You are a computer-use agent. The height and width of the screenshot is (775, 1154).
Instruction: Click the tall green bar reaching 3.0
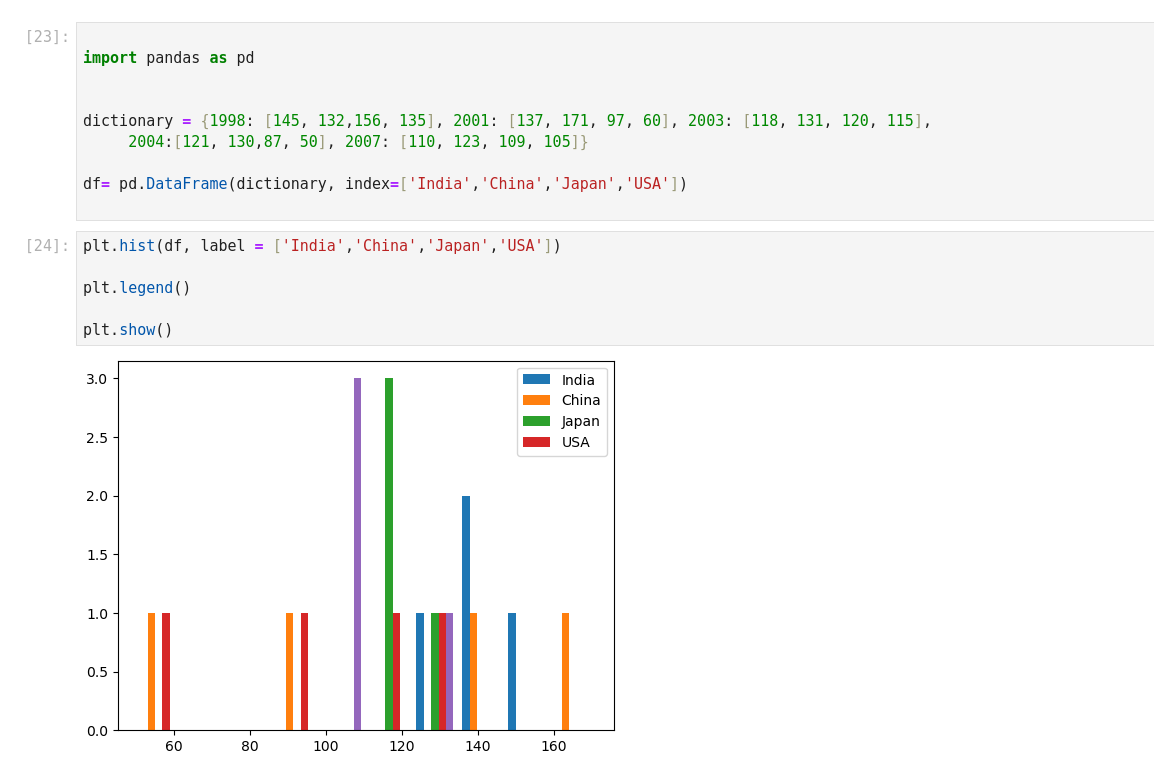389,553
